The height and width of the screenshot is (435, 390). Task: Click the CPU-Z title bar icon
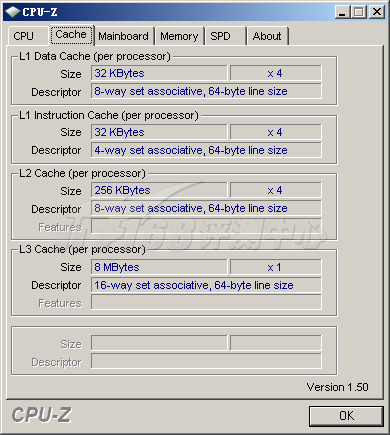click(x=13, y=12)
